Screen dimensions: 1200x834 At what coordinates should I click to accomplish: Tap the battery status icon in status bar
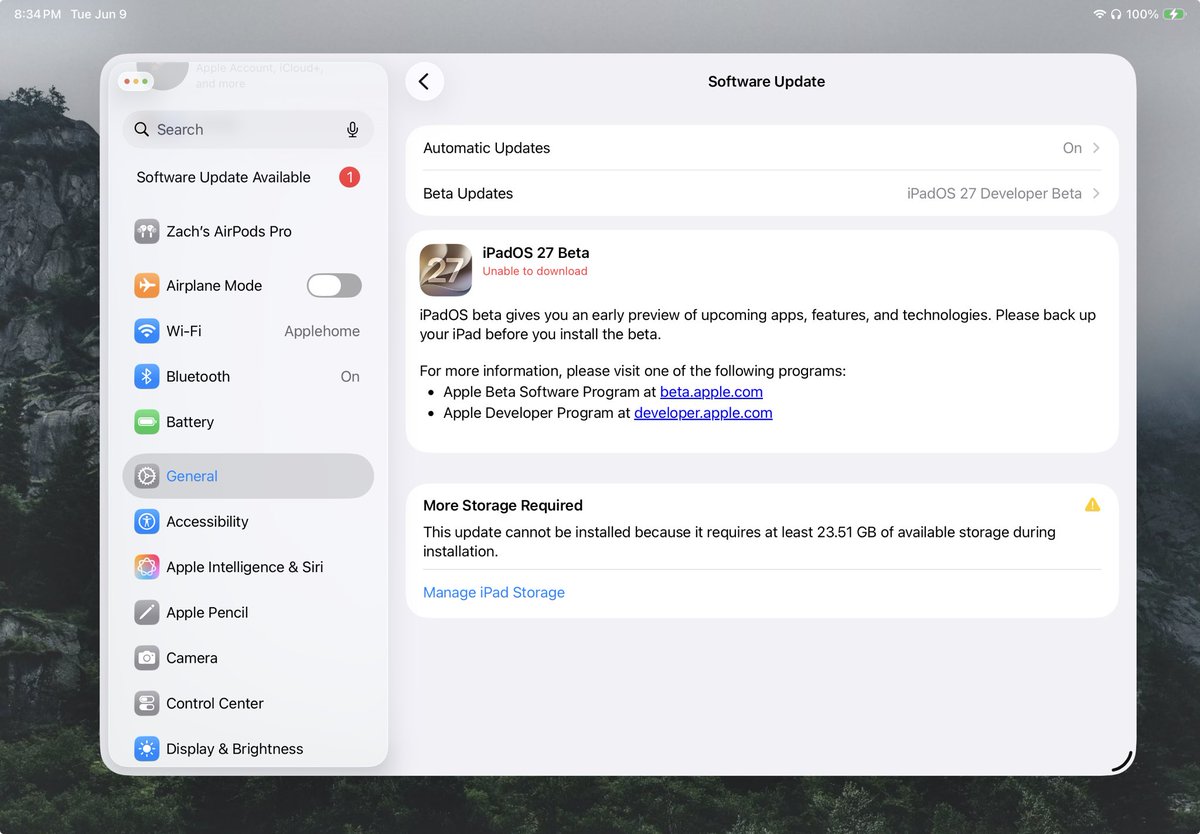pyautogui.click(x=1173, y=15)
